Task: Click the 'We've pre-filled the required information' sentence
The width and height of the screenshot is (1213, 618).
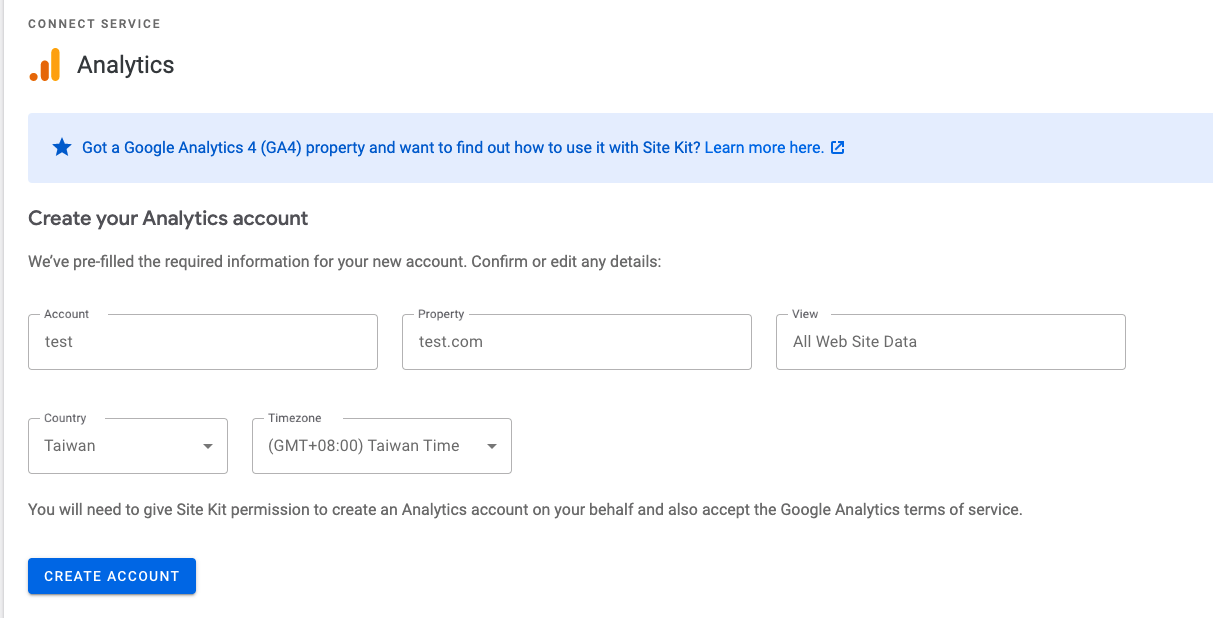Action: (x=345, y=262)
